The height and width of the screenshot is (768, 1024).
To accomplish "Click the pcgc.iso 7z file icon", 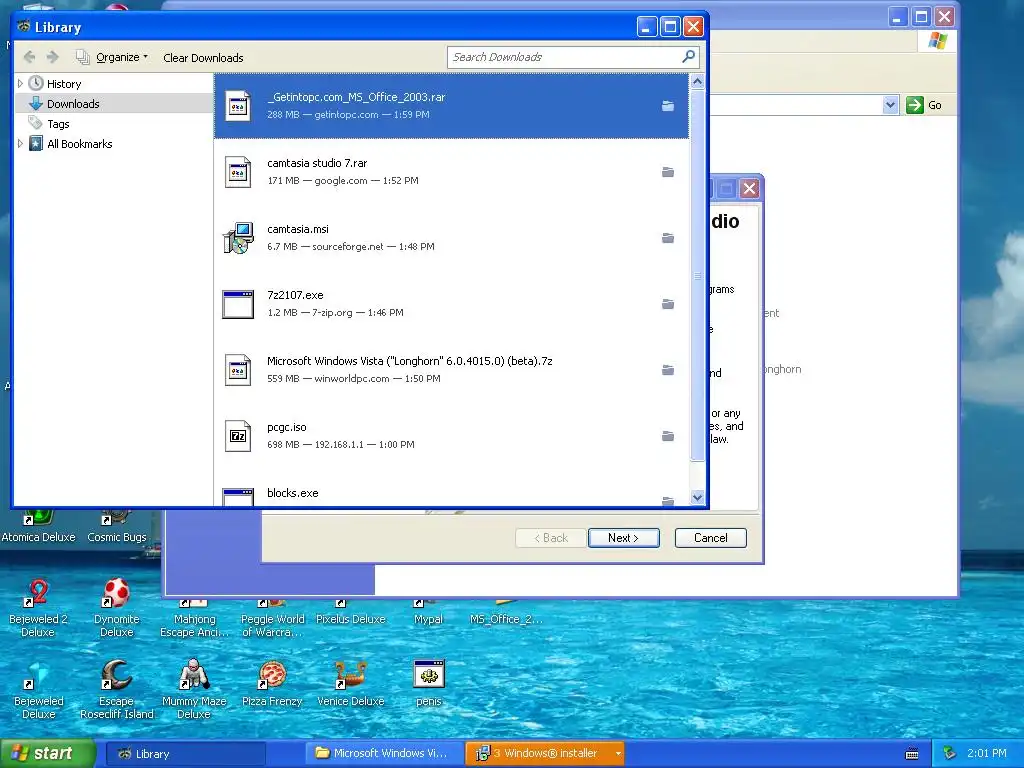I will coord(238,436).
